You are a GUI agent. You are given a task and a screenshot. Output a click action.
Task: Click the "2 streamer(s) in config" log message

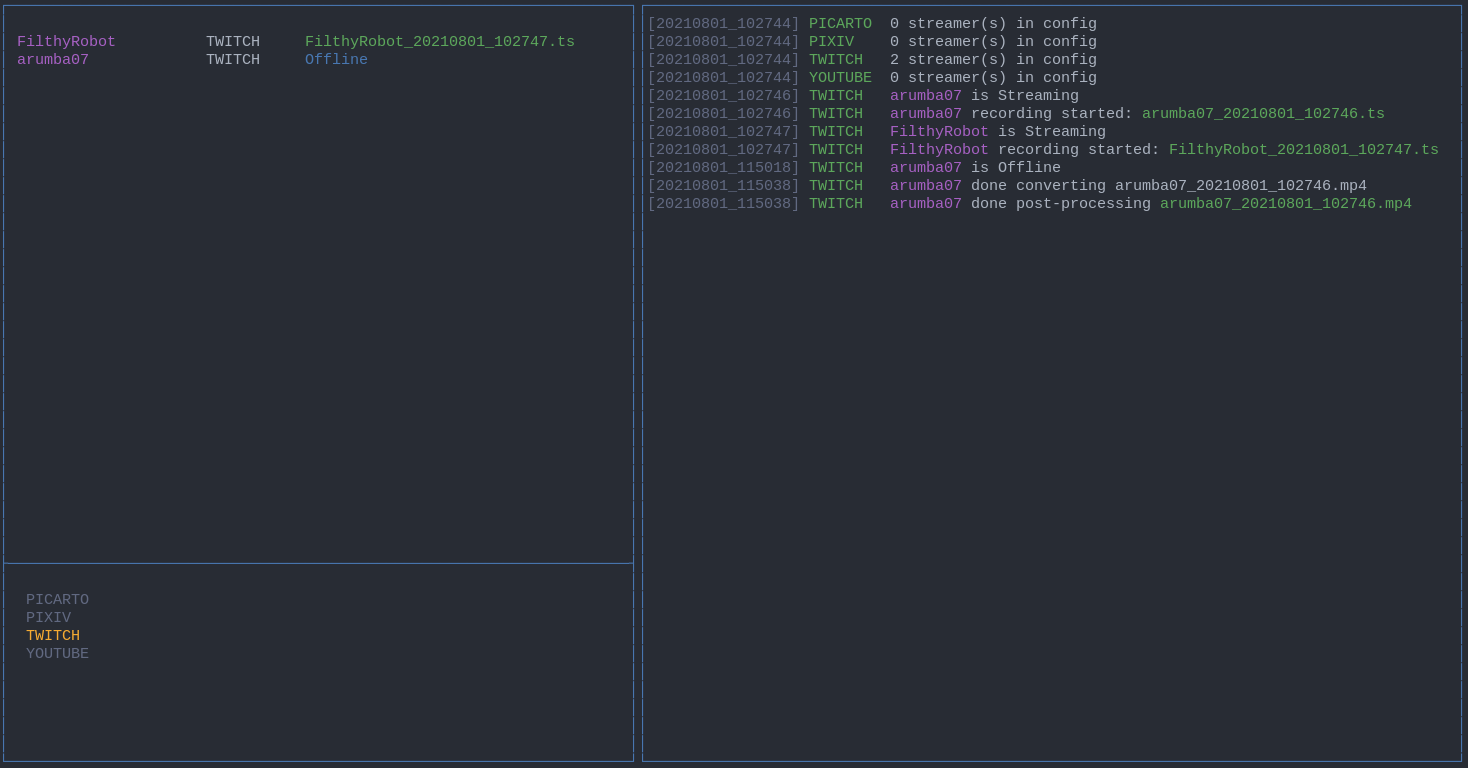[993, 60]
